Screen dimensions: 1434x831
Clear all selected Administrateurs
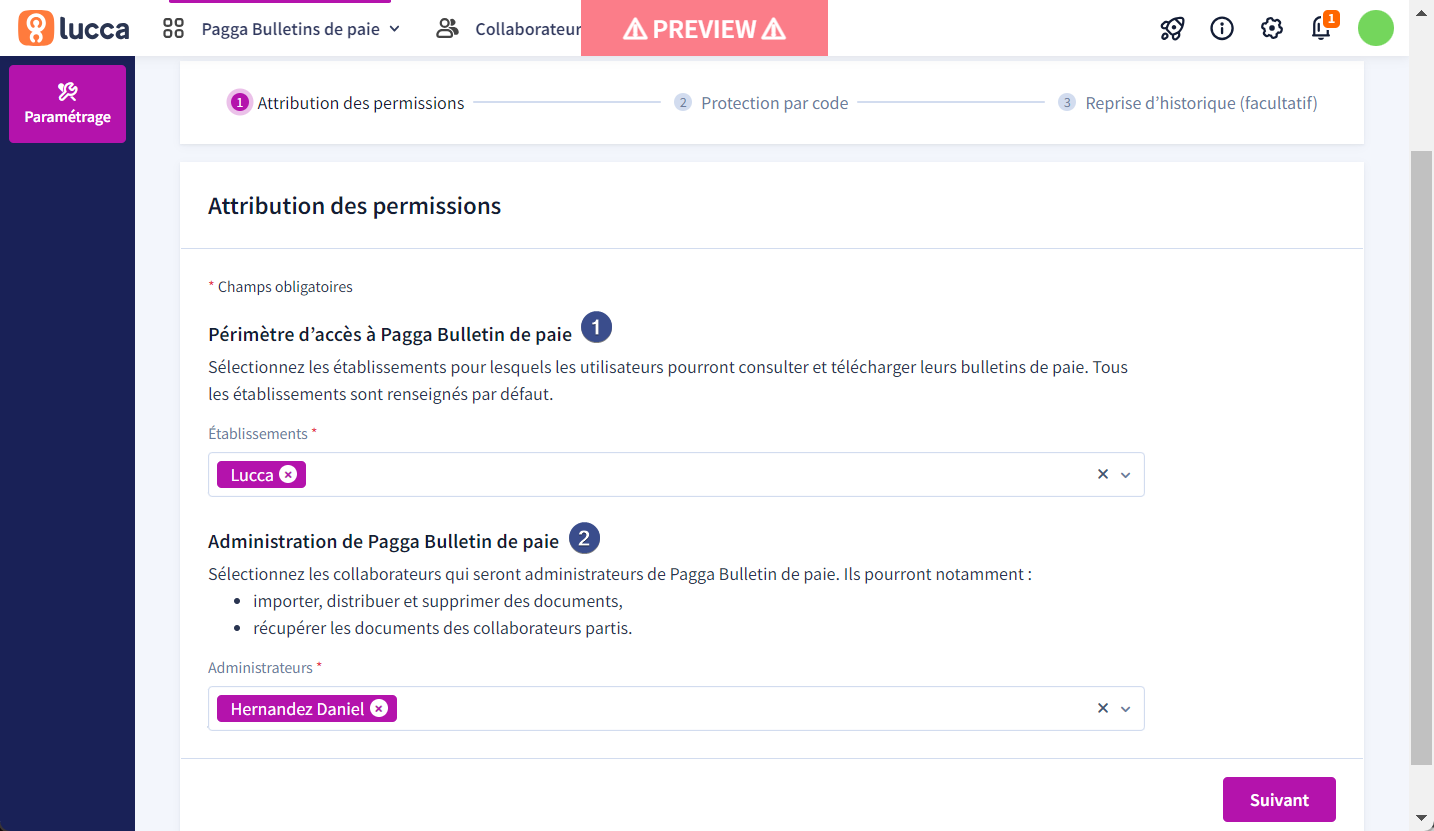tap(1103, 708)
